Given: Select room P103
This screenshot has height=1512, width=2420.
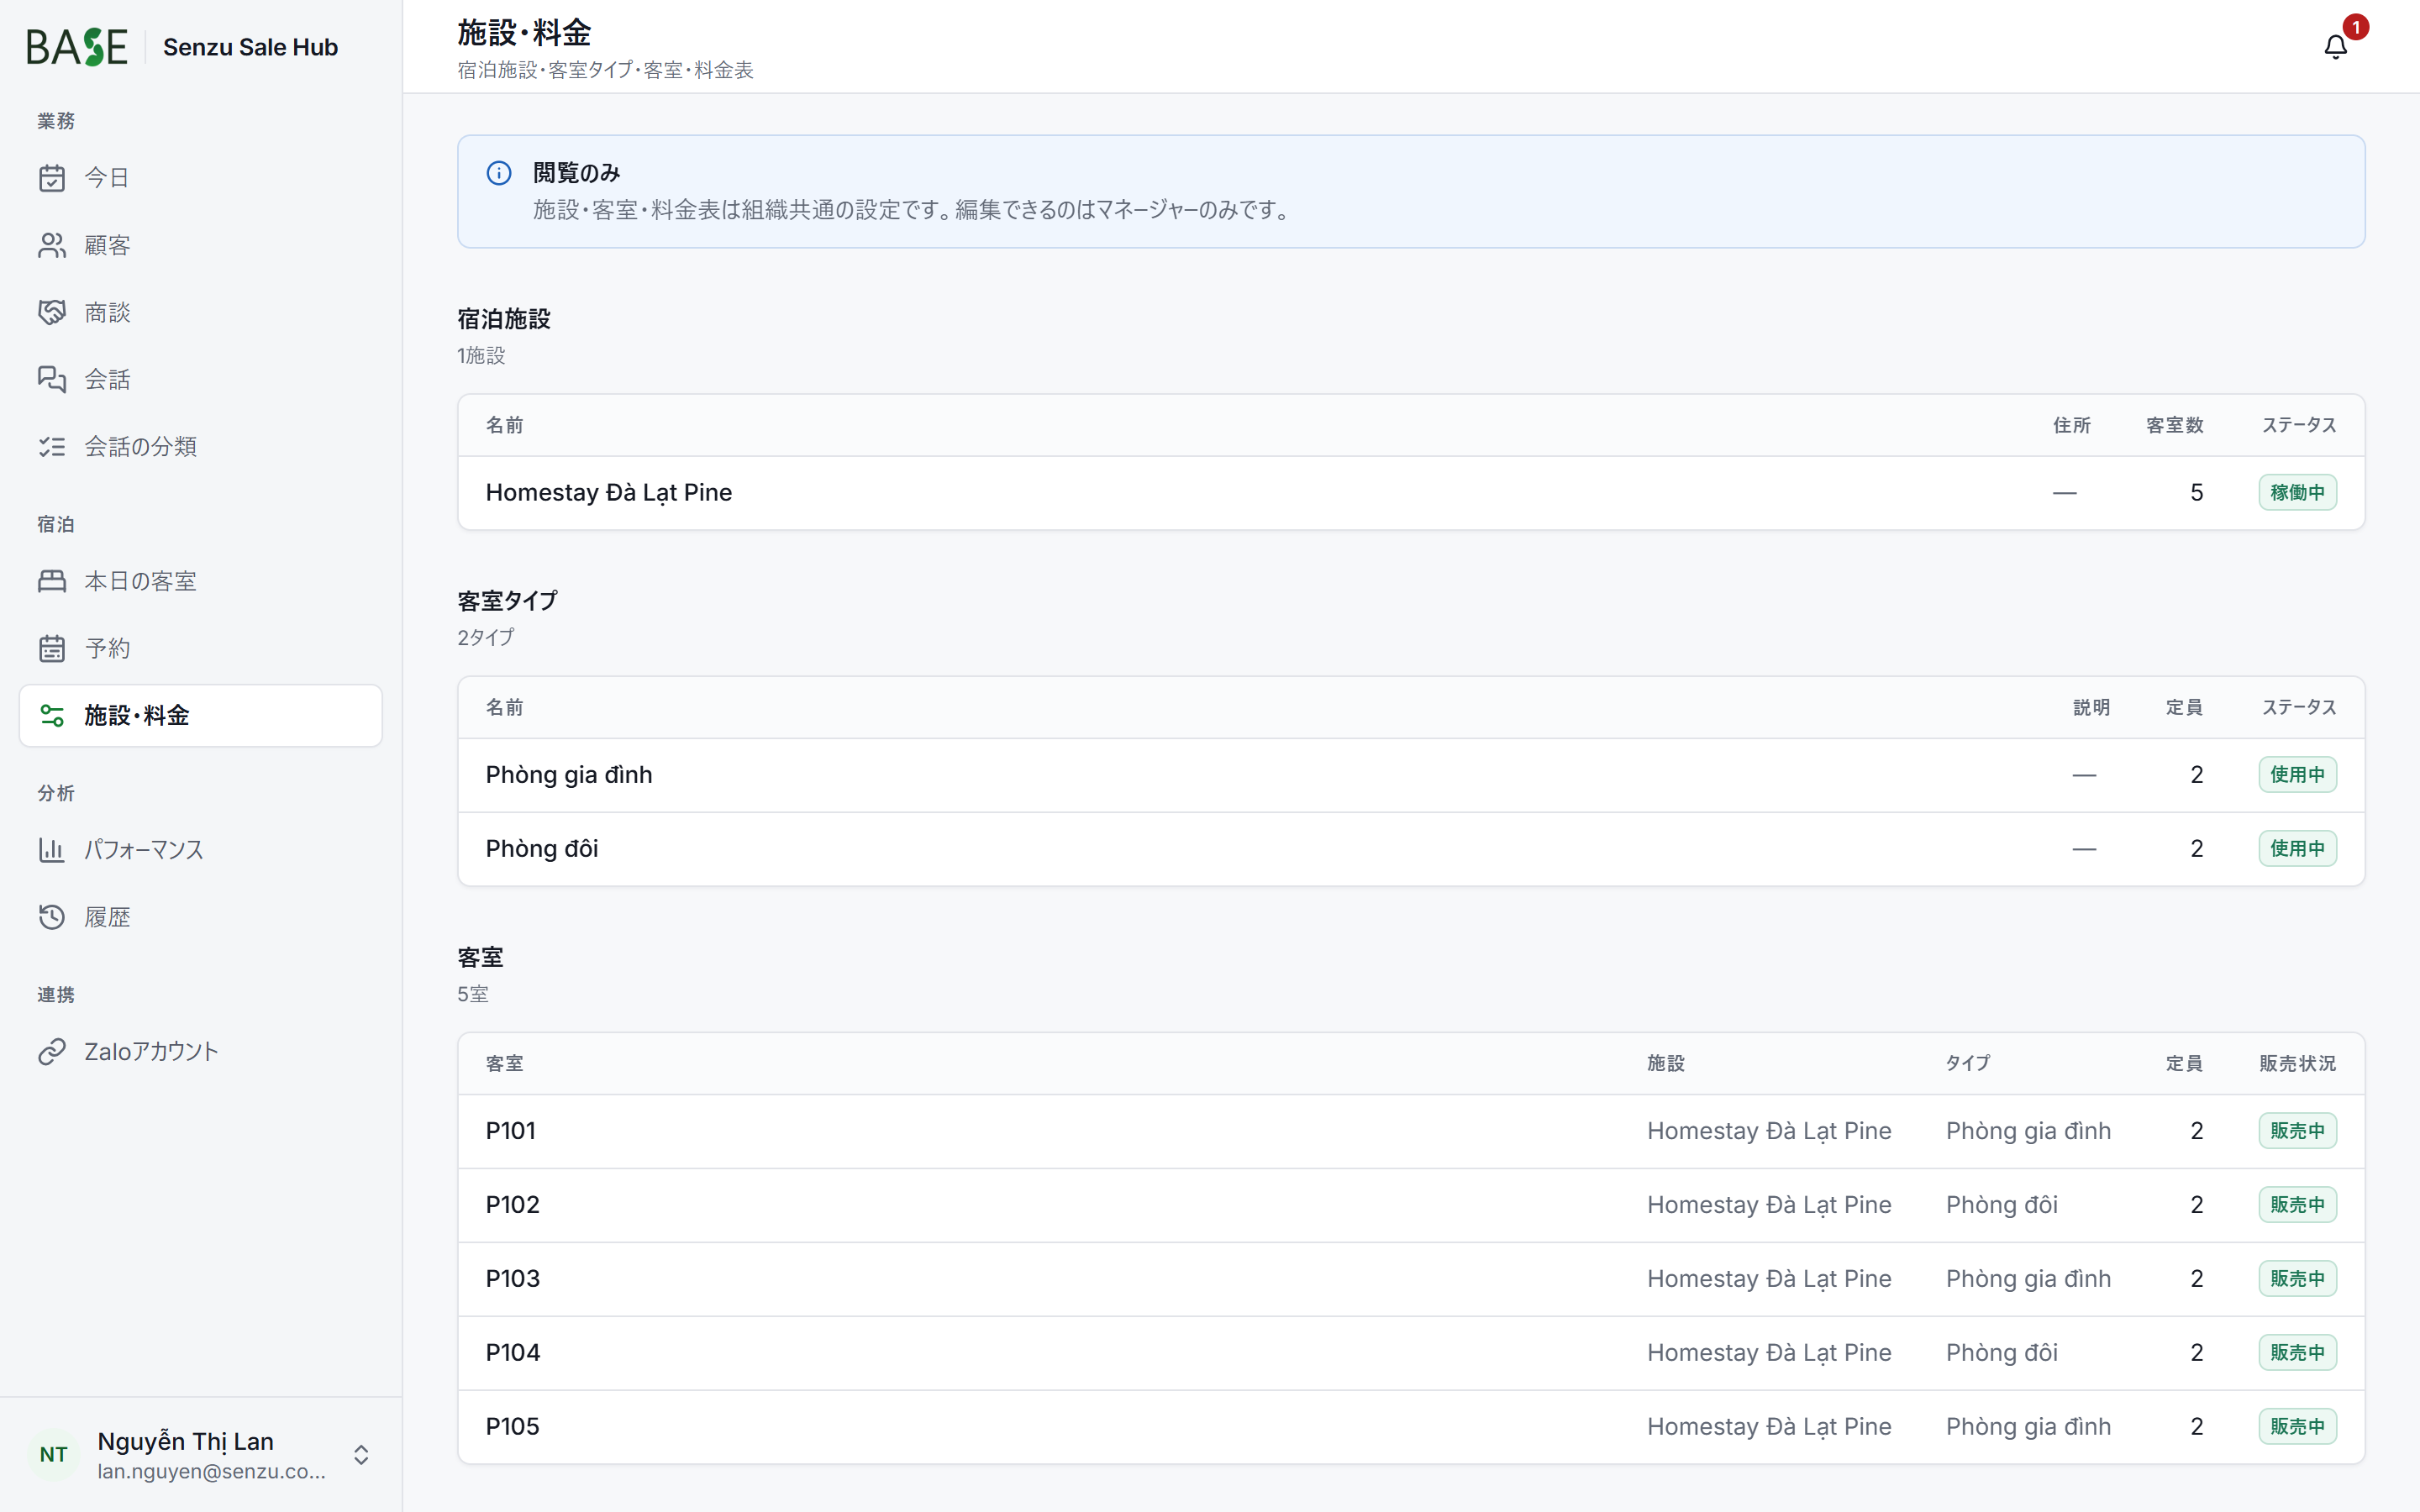Looking at the screenshot, I should coord(1411,1279).
